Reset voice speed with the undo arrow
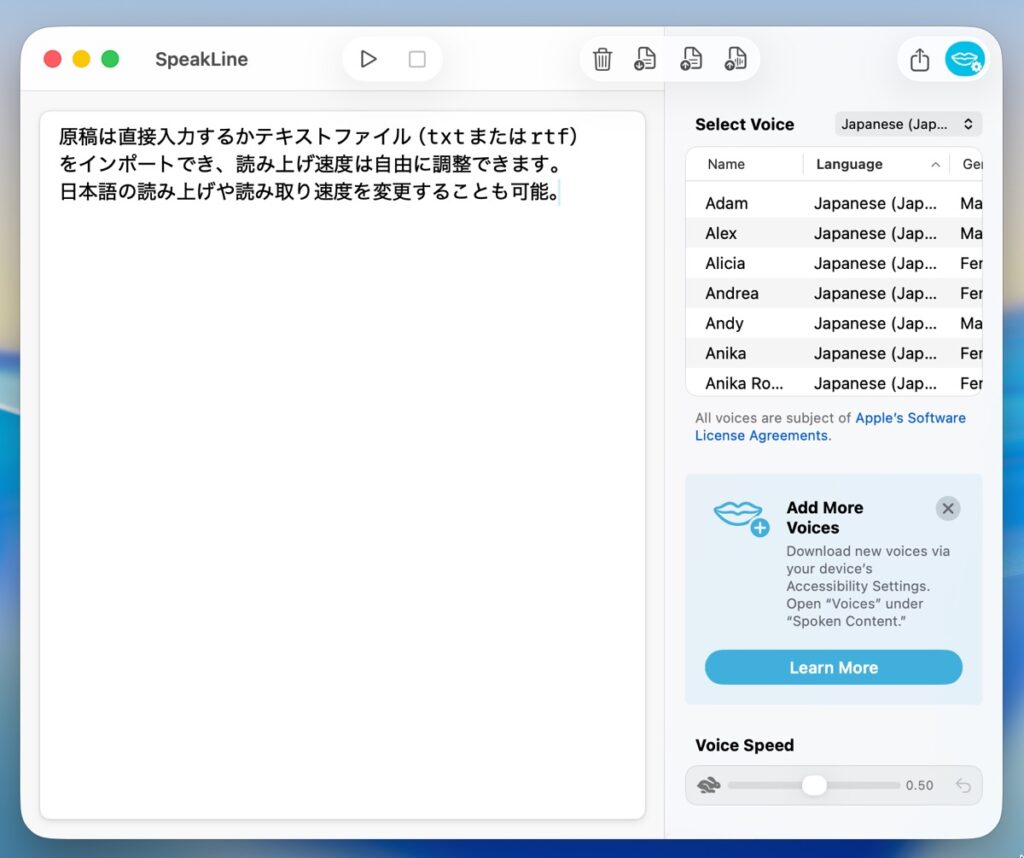Image resolution: width=1024 pixels, height=858 pixels. click(962, 785)
